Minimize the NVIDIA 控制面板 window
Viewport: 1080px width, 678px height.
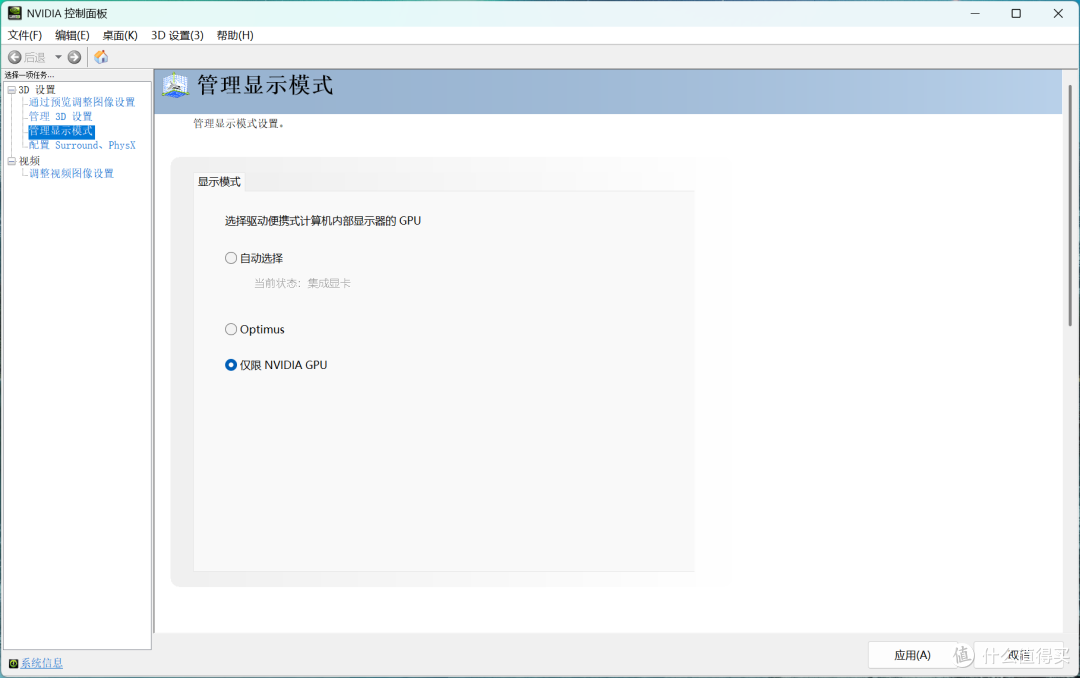point(975,13)
